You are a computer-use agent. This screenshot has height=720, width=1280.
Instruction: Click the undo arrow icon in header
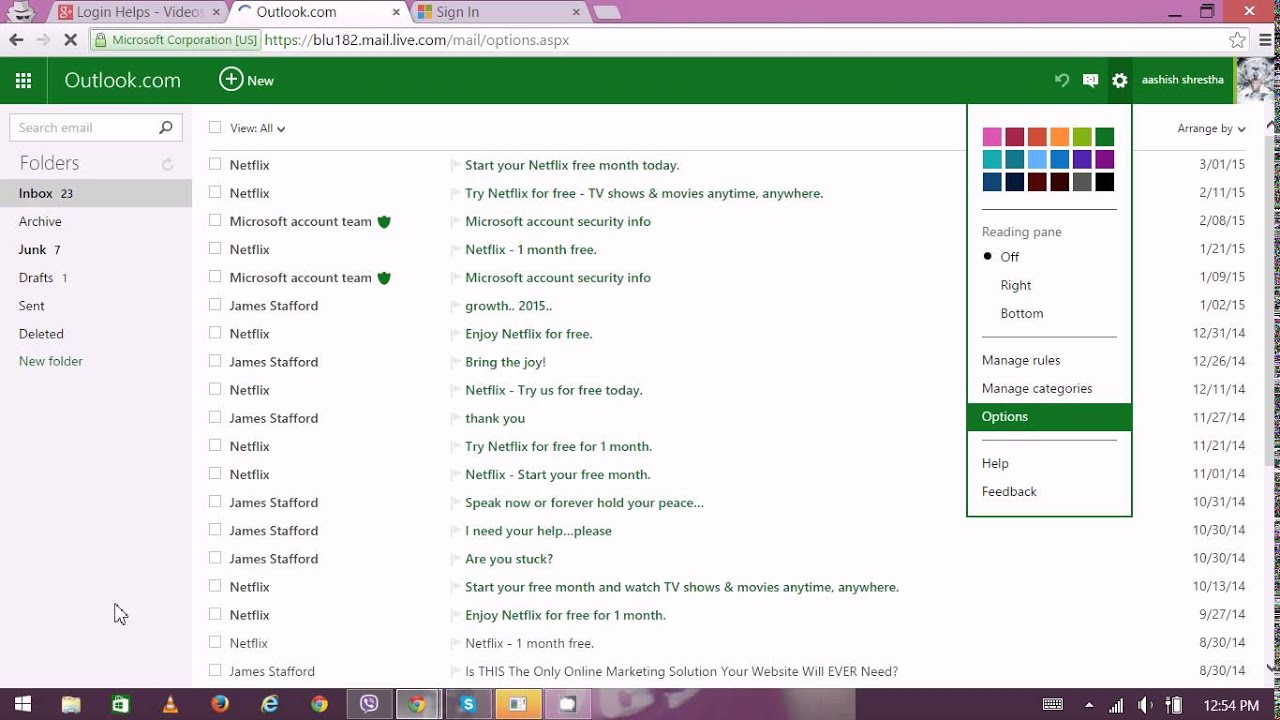click(x=1062, y=80)
